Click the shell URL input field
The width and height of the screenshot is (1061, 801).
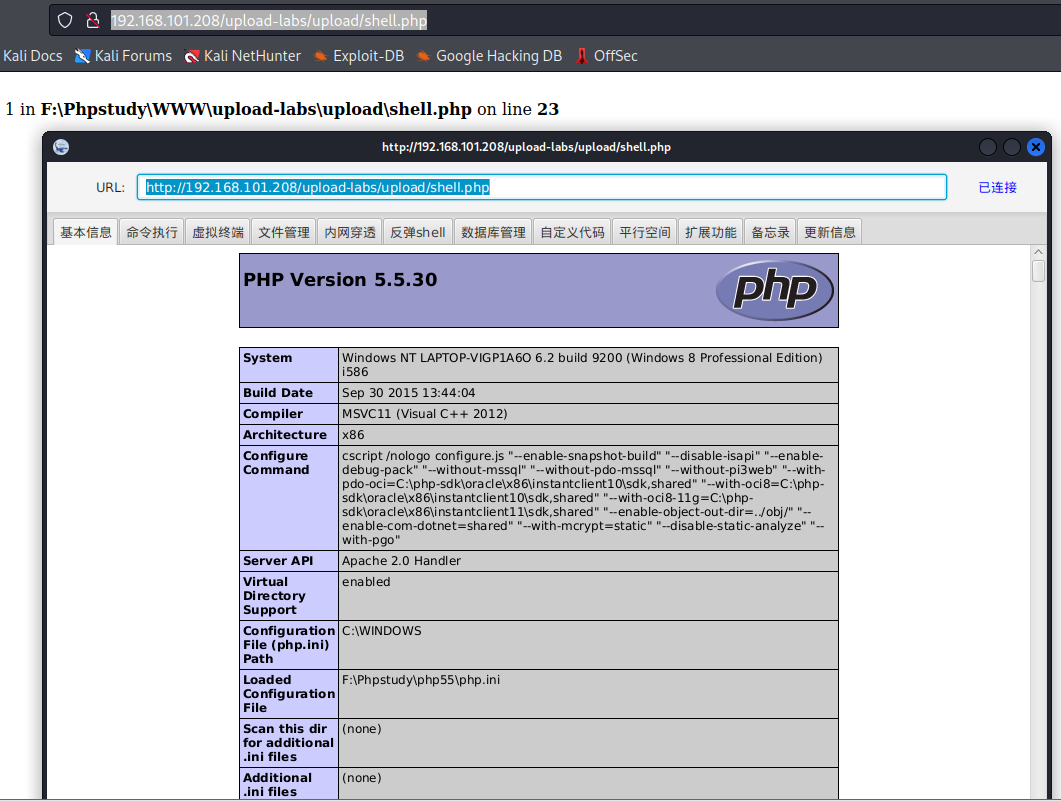tap(541, 187)
